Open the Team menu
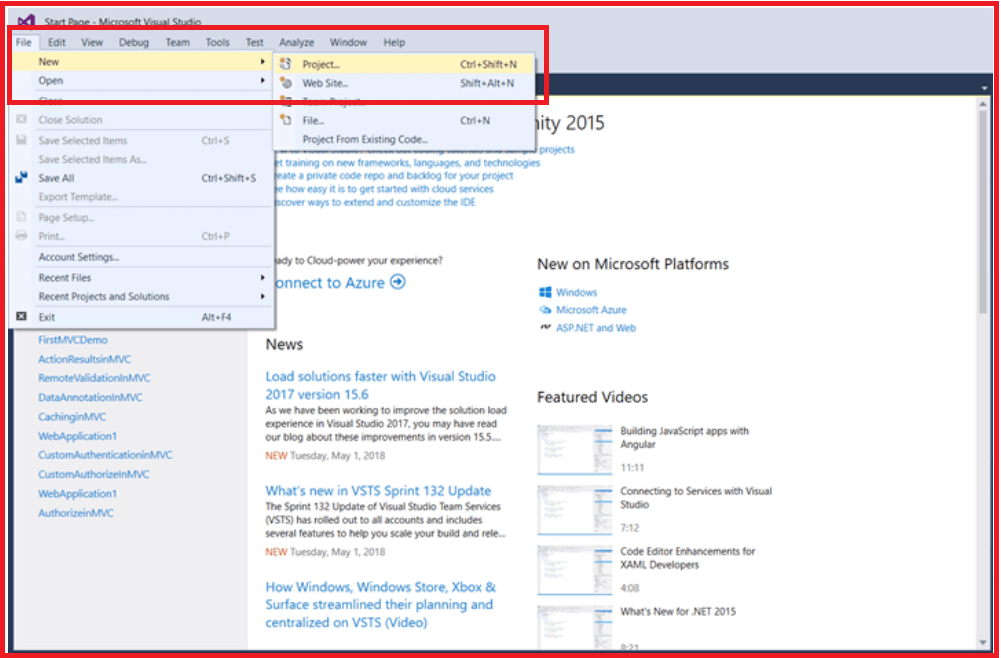The width and height of the screenshot is (1001, 658). 177,42
